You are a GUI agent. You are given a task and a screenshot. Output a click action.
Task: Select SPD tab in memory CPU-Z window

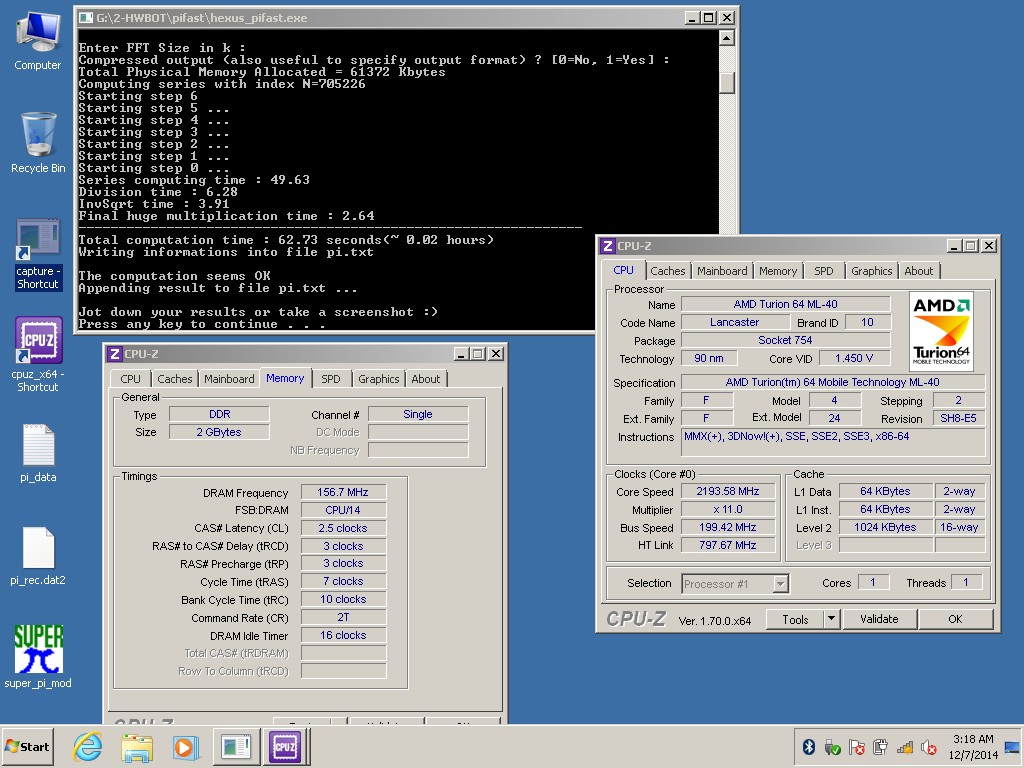click(x=330, y=379)
